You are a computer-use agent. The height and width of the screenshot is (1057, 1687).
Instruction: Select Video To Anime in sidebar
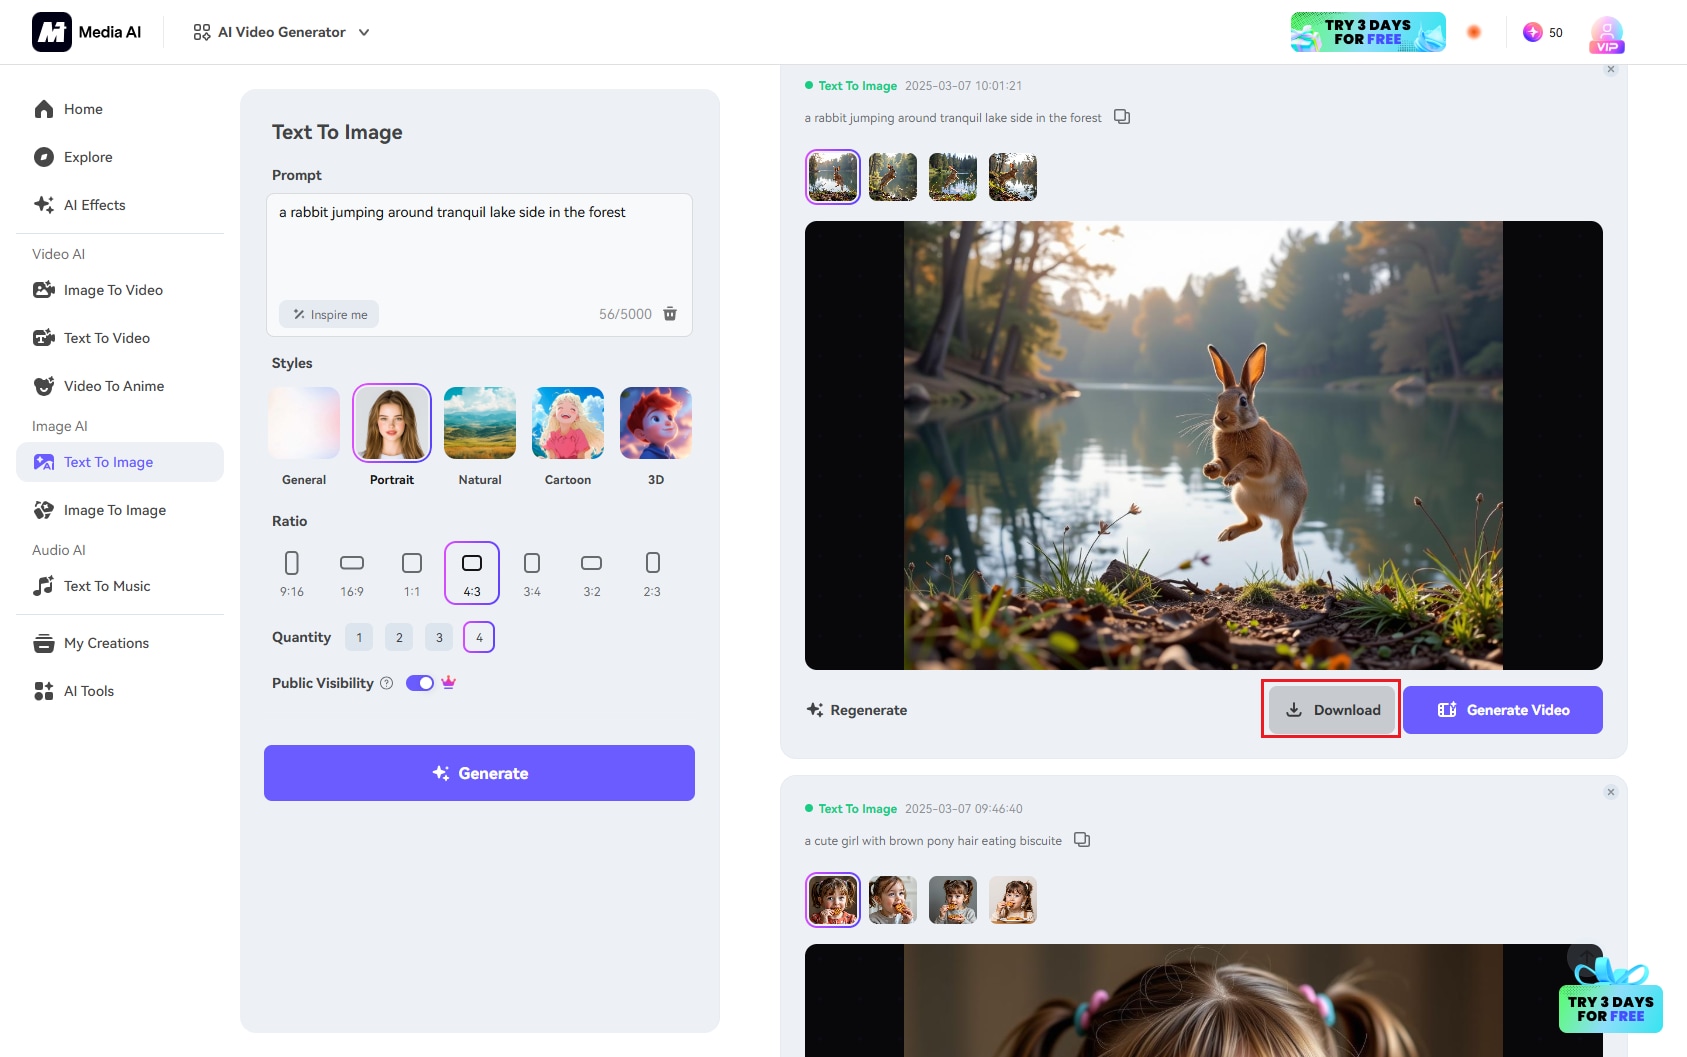120,386
